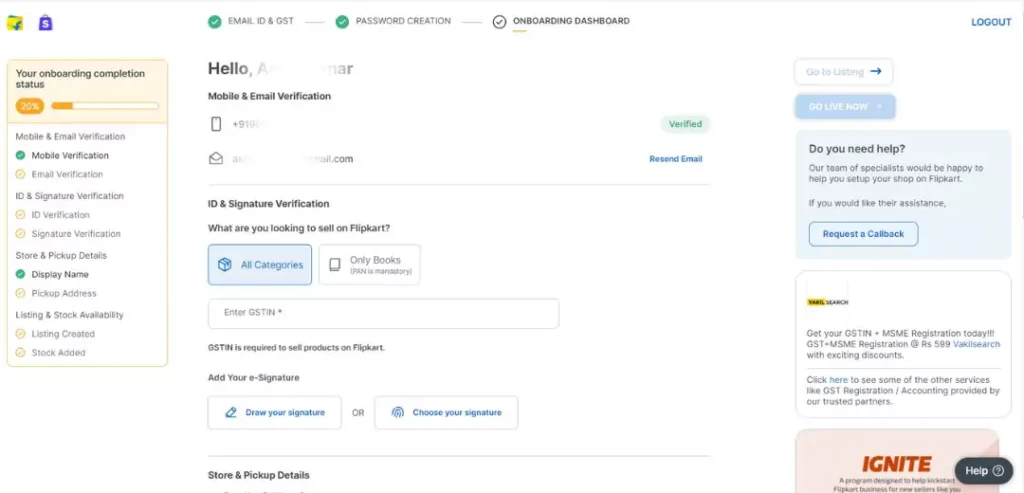Click Stock Added in the status list
Viewport: 1024px width, 493px height.
(x=59, y=353)
